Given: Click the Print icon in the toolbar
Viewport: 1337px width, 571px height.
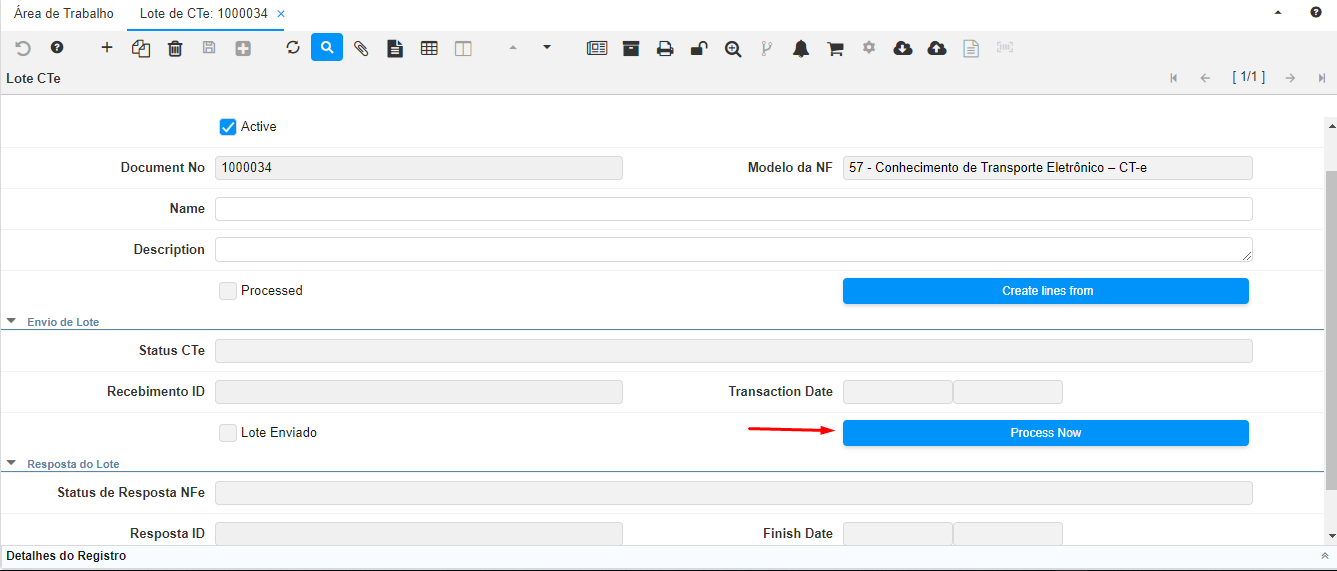Looking at the screenshot, I should [x=665, y=48].
